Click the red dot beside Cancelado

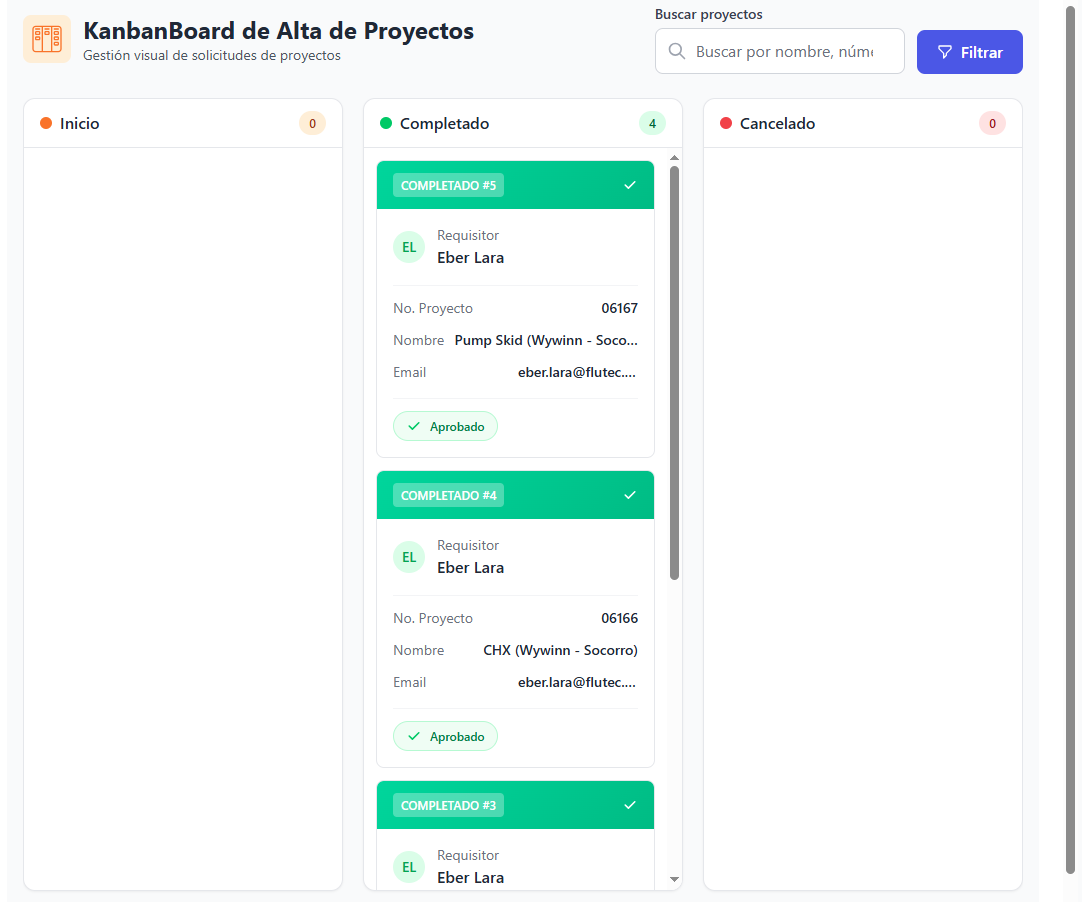click(726, 123)
